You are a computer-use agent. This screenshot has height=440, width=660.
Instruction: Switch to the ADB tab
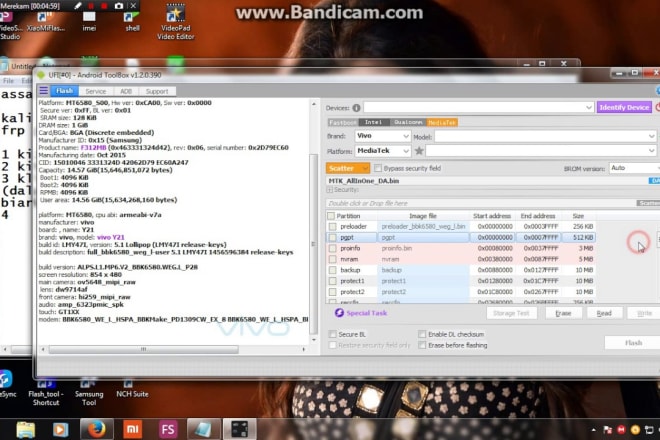(x=125, y=91)
